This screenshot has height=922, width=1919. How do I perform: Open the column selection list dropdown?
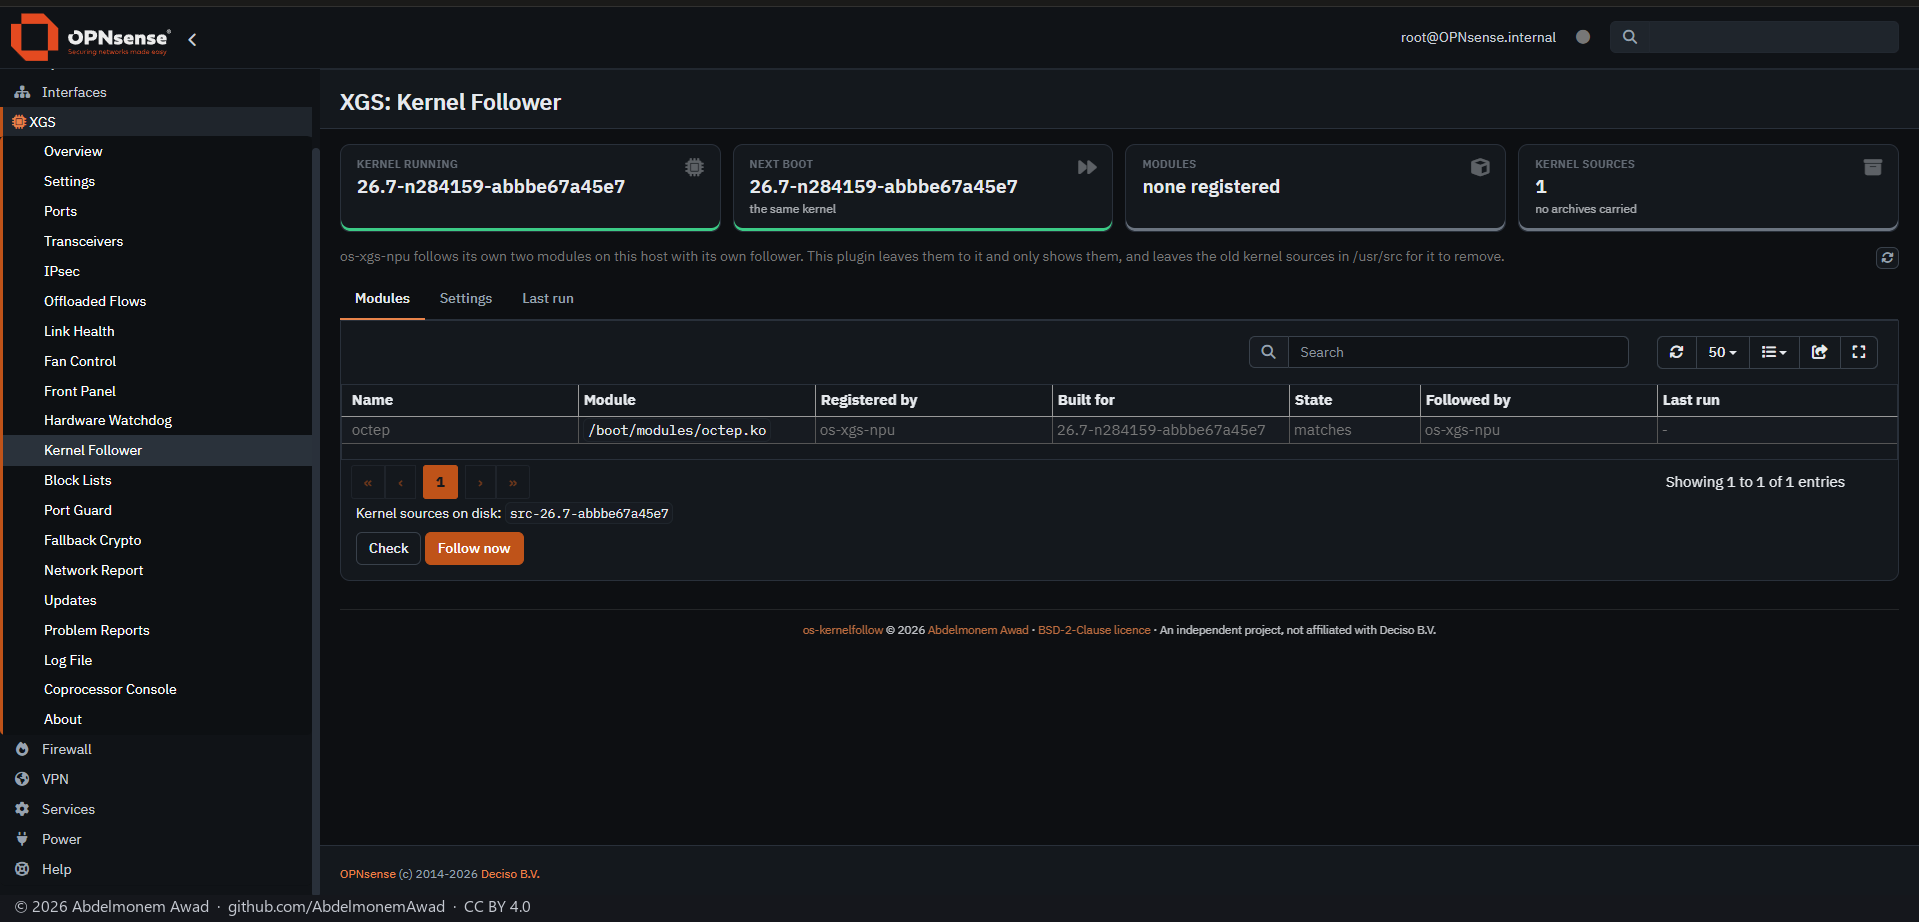1774,352
